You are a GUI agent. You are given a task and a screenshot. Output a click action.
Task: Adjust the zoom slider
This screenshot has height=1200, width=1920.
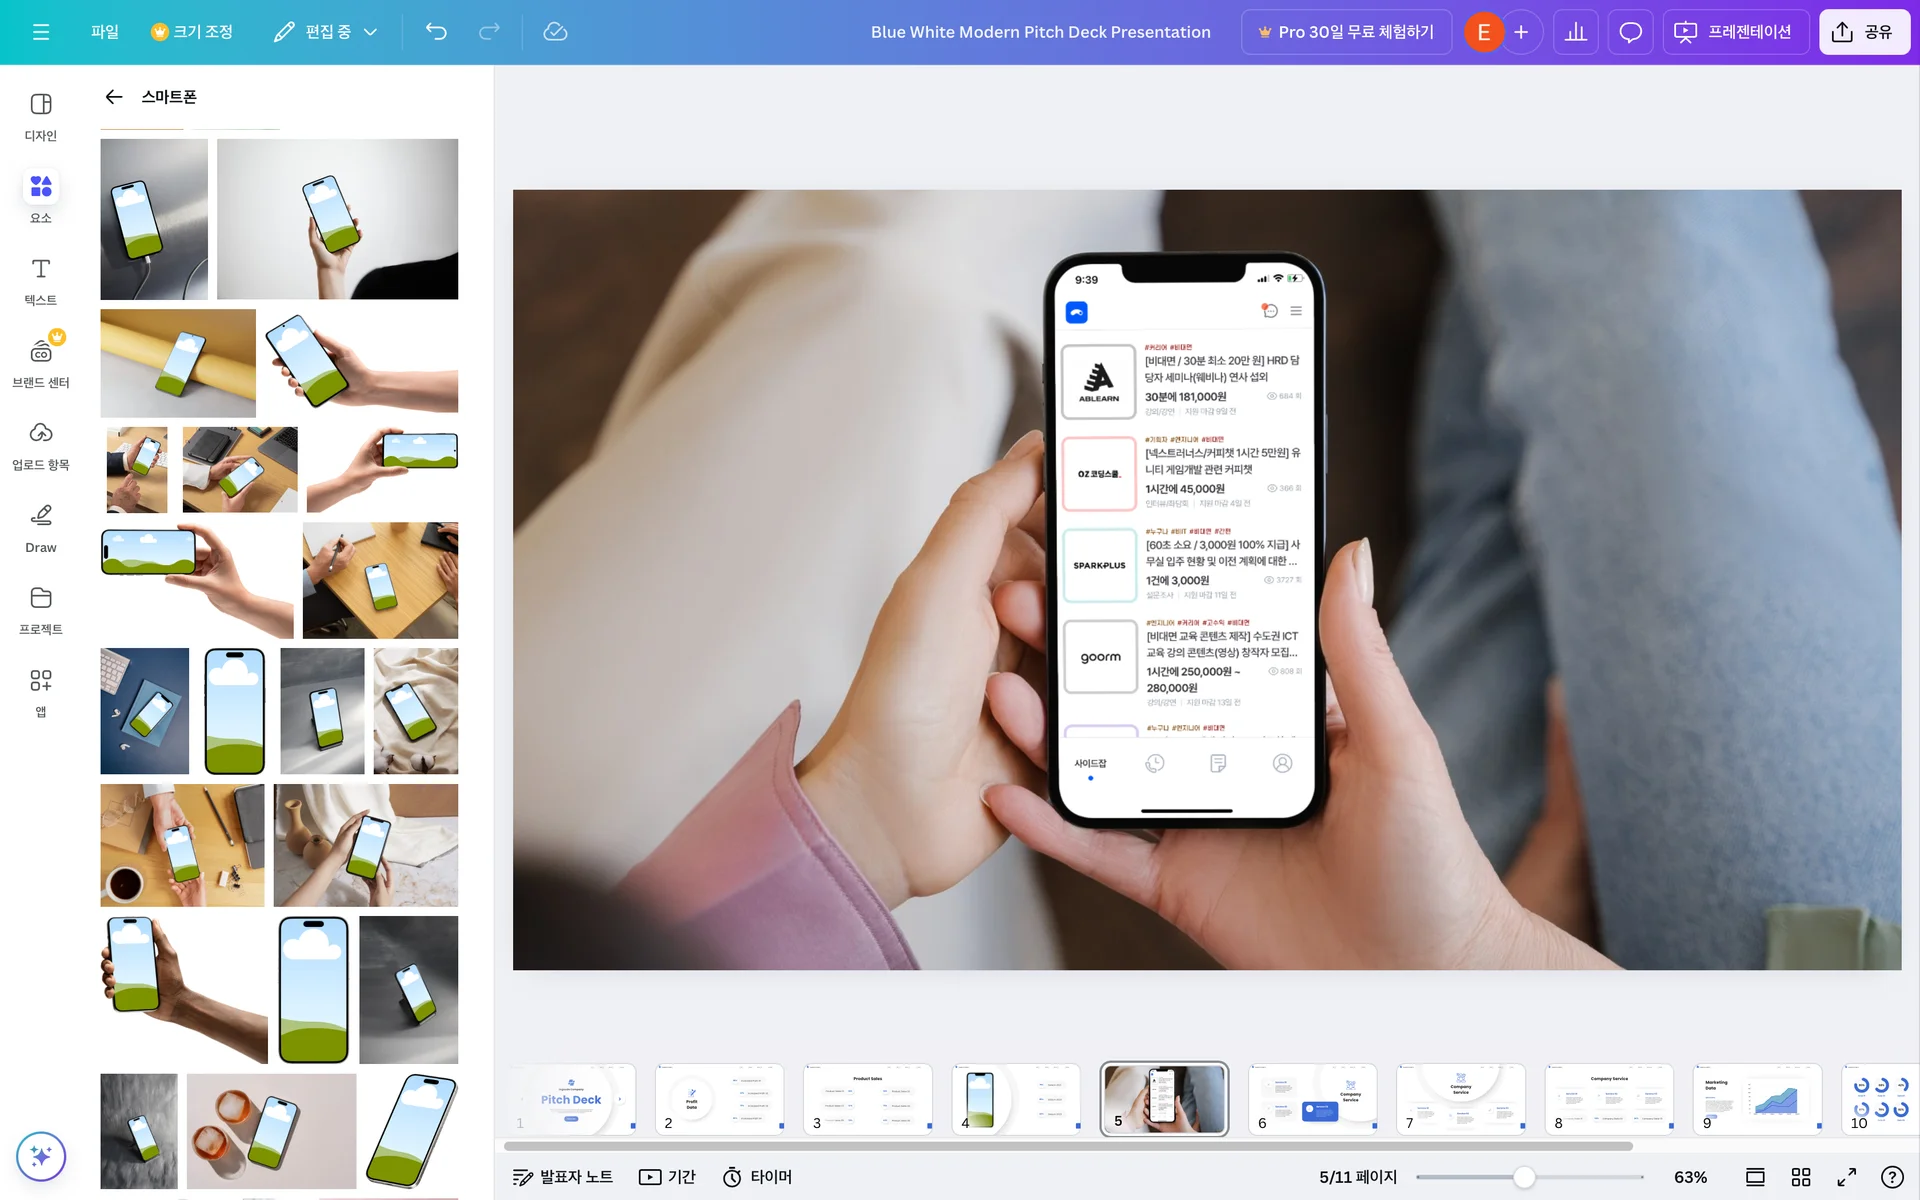pos(1524,1177)
